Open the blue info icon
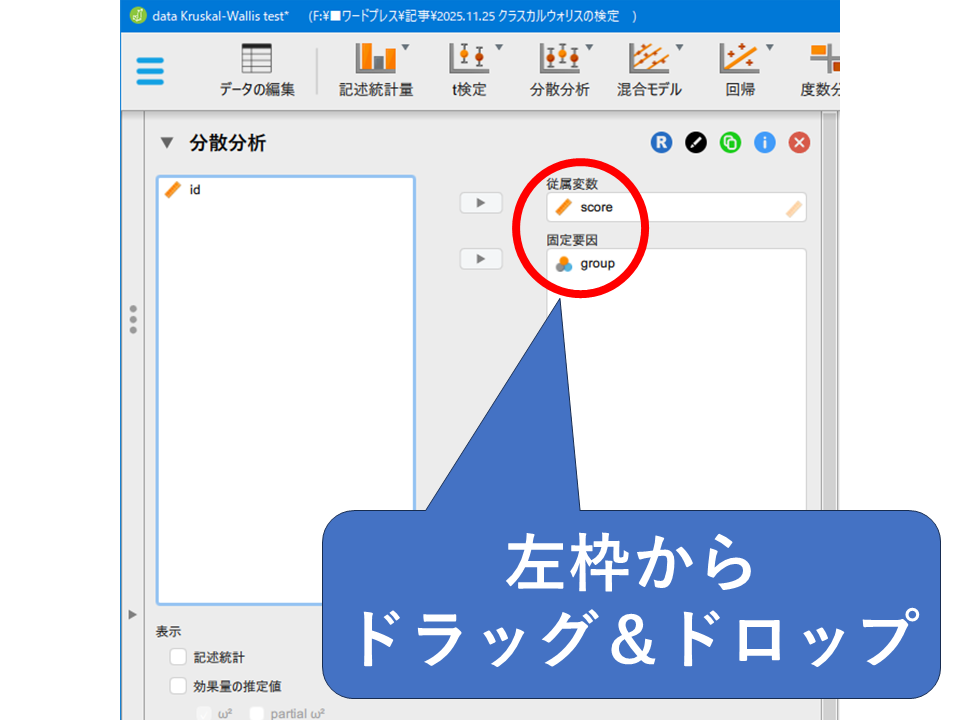This screenshot has height=720, width=960. (x=765, y=143)
